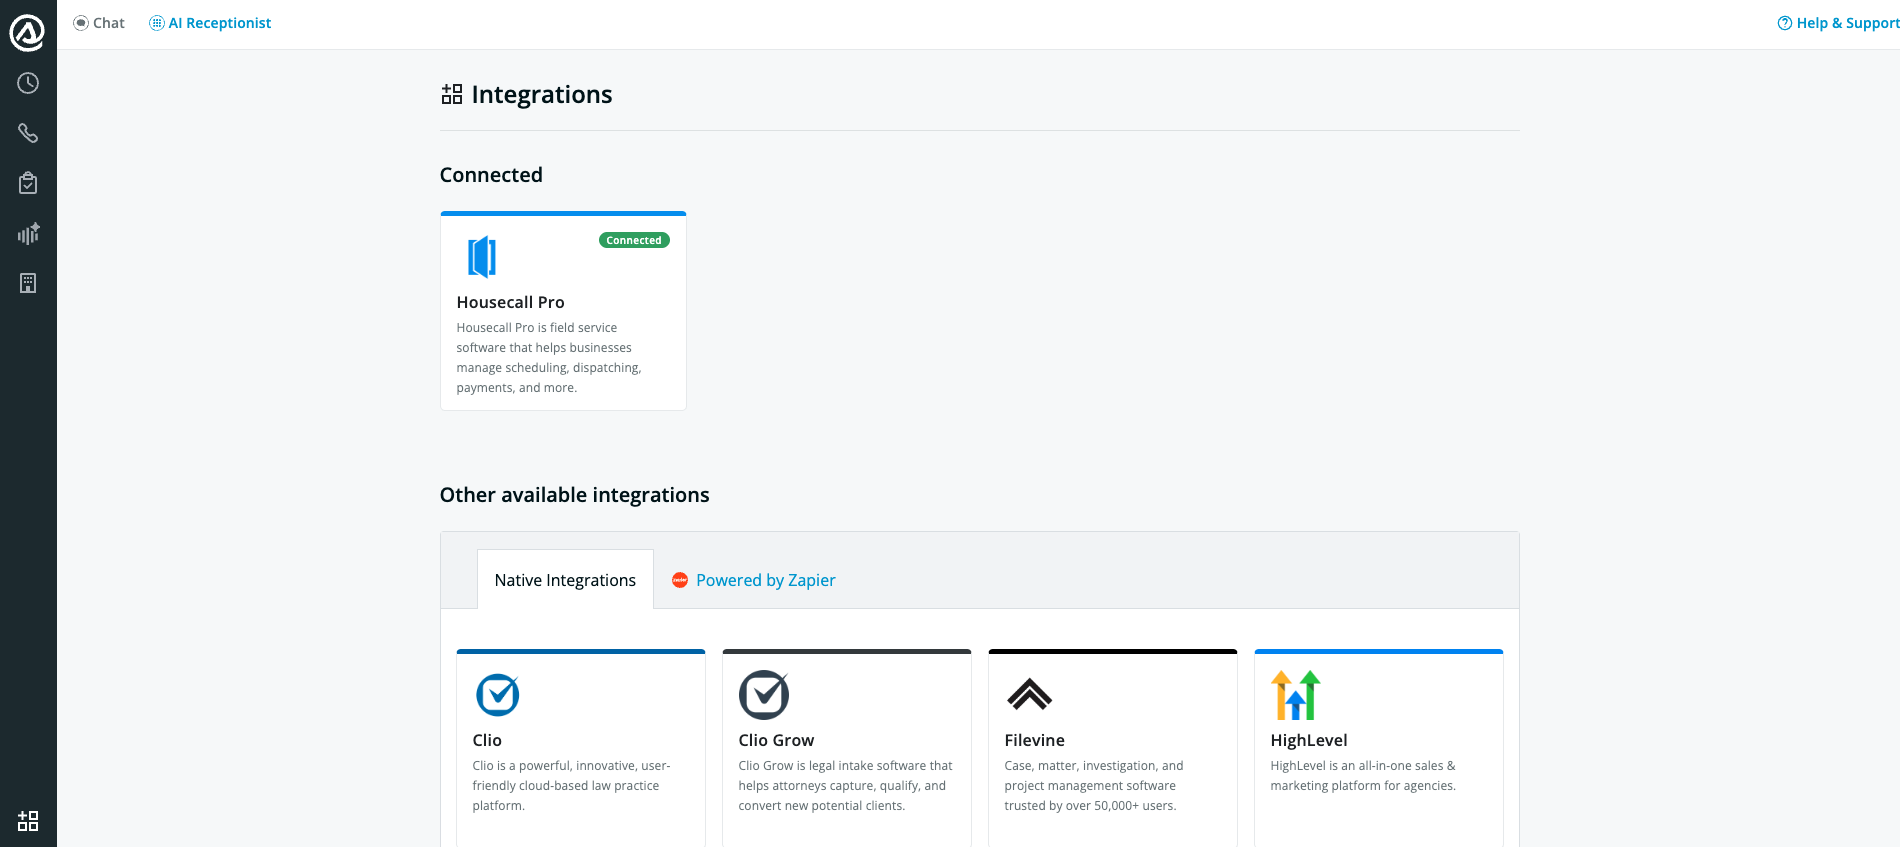Click the Chat bubble icon in top bar
The image size is (1900, 847).
tap(81, 23)
